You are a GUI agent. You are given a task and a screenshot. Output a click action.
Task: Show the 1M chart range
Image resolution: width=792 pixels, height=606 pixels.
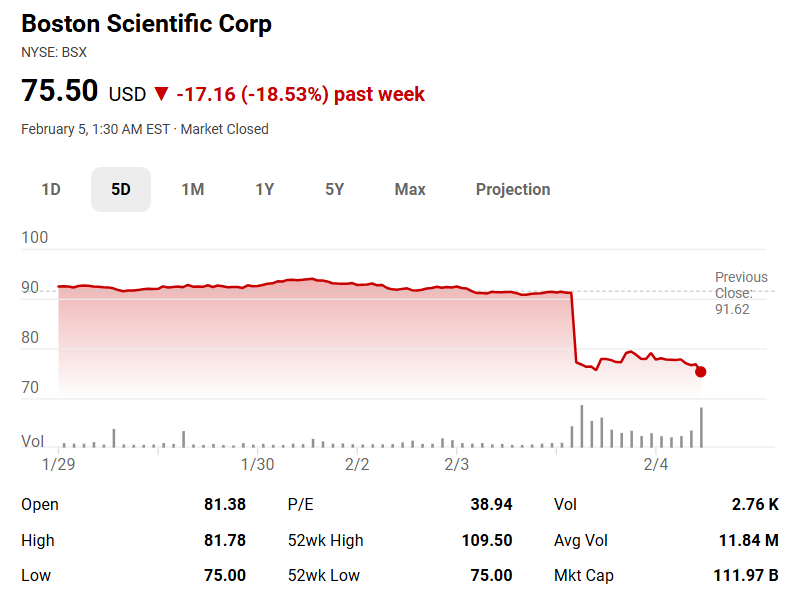click(193, 190)
